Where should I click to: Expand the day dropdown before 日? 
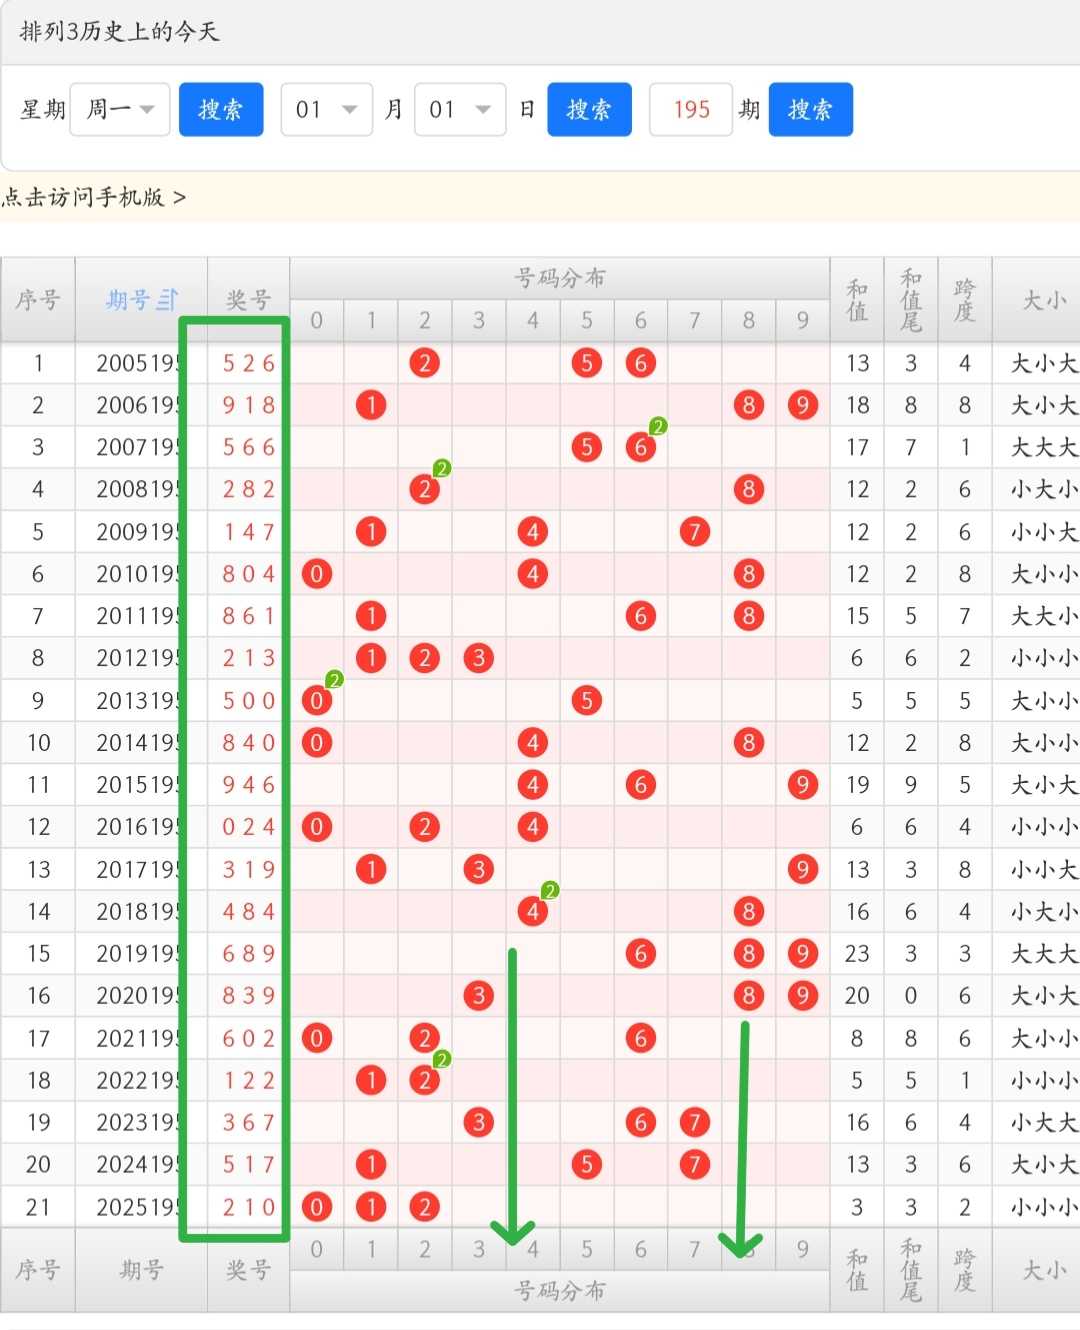[460, 109]
